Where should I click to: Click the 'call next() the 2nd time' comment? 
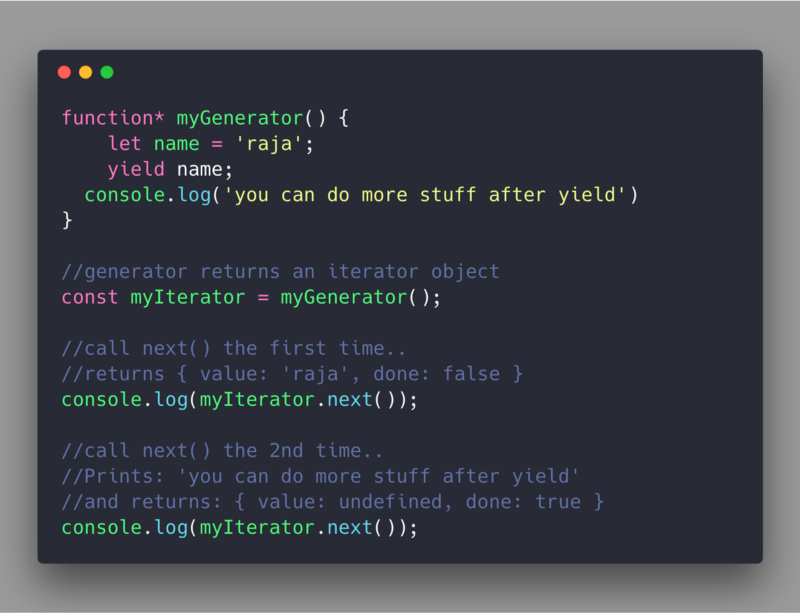[222, 451]
